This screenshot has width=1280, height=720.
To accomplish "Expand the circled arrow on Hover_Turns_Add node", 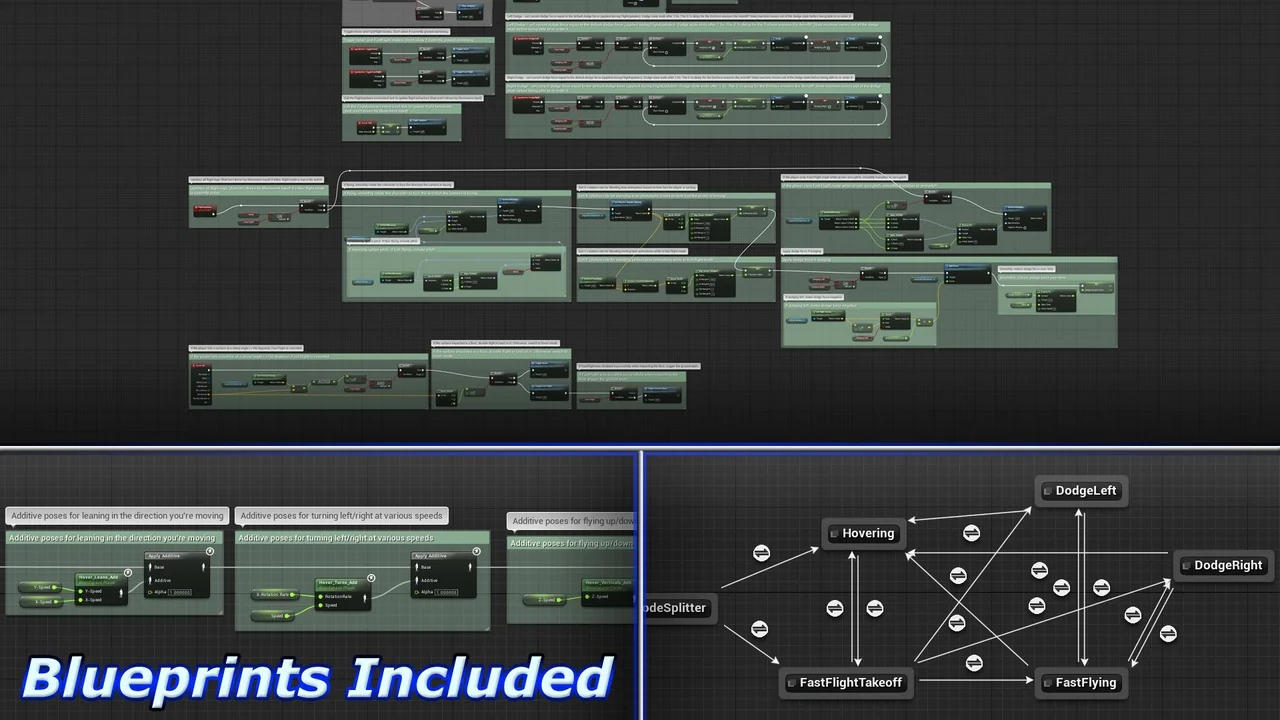I will (370, 578).
